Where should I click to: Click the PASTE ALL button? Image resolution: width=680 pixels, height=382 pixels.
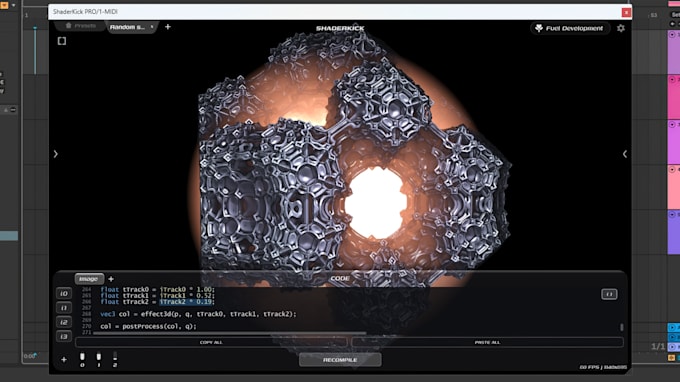pos(487,343)
